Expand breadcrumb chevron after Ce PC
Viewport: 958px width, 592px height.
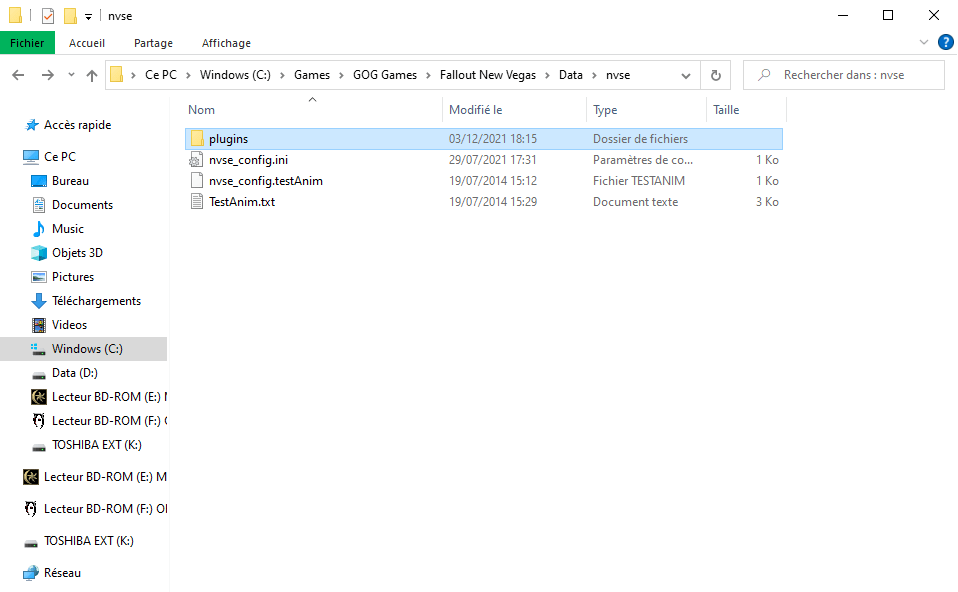click(188, 75)
